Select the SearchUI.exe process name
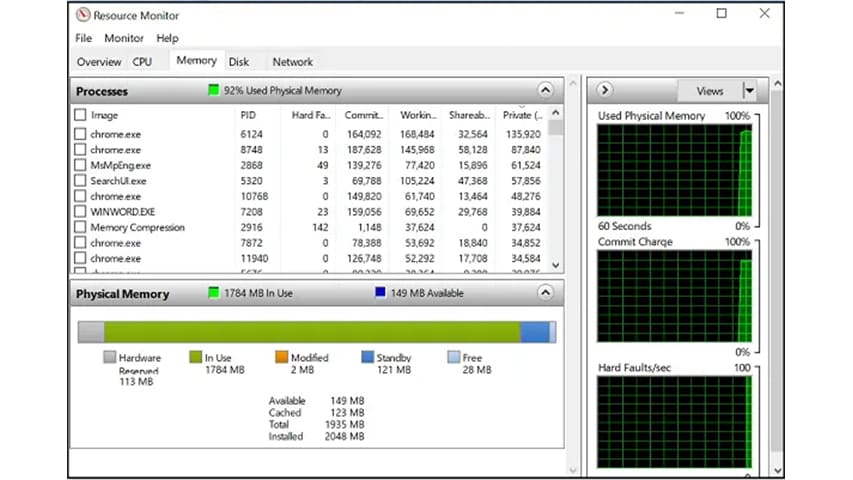This screenshot has width=853, height=480. (118, 181)
